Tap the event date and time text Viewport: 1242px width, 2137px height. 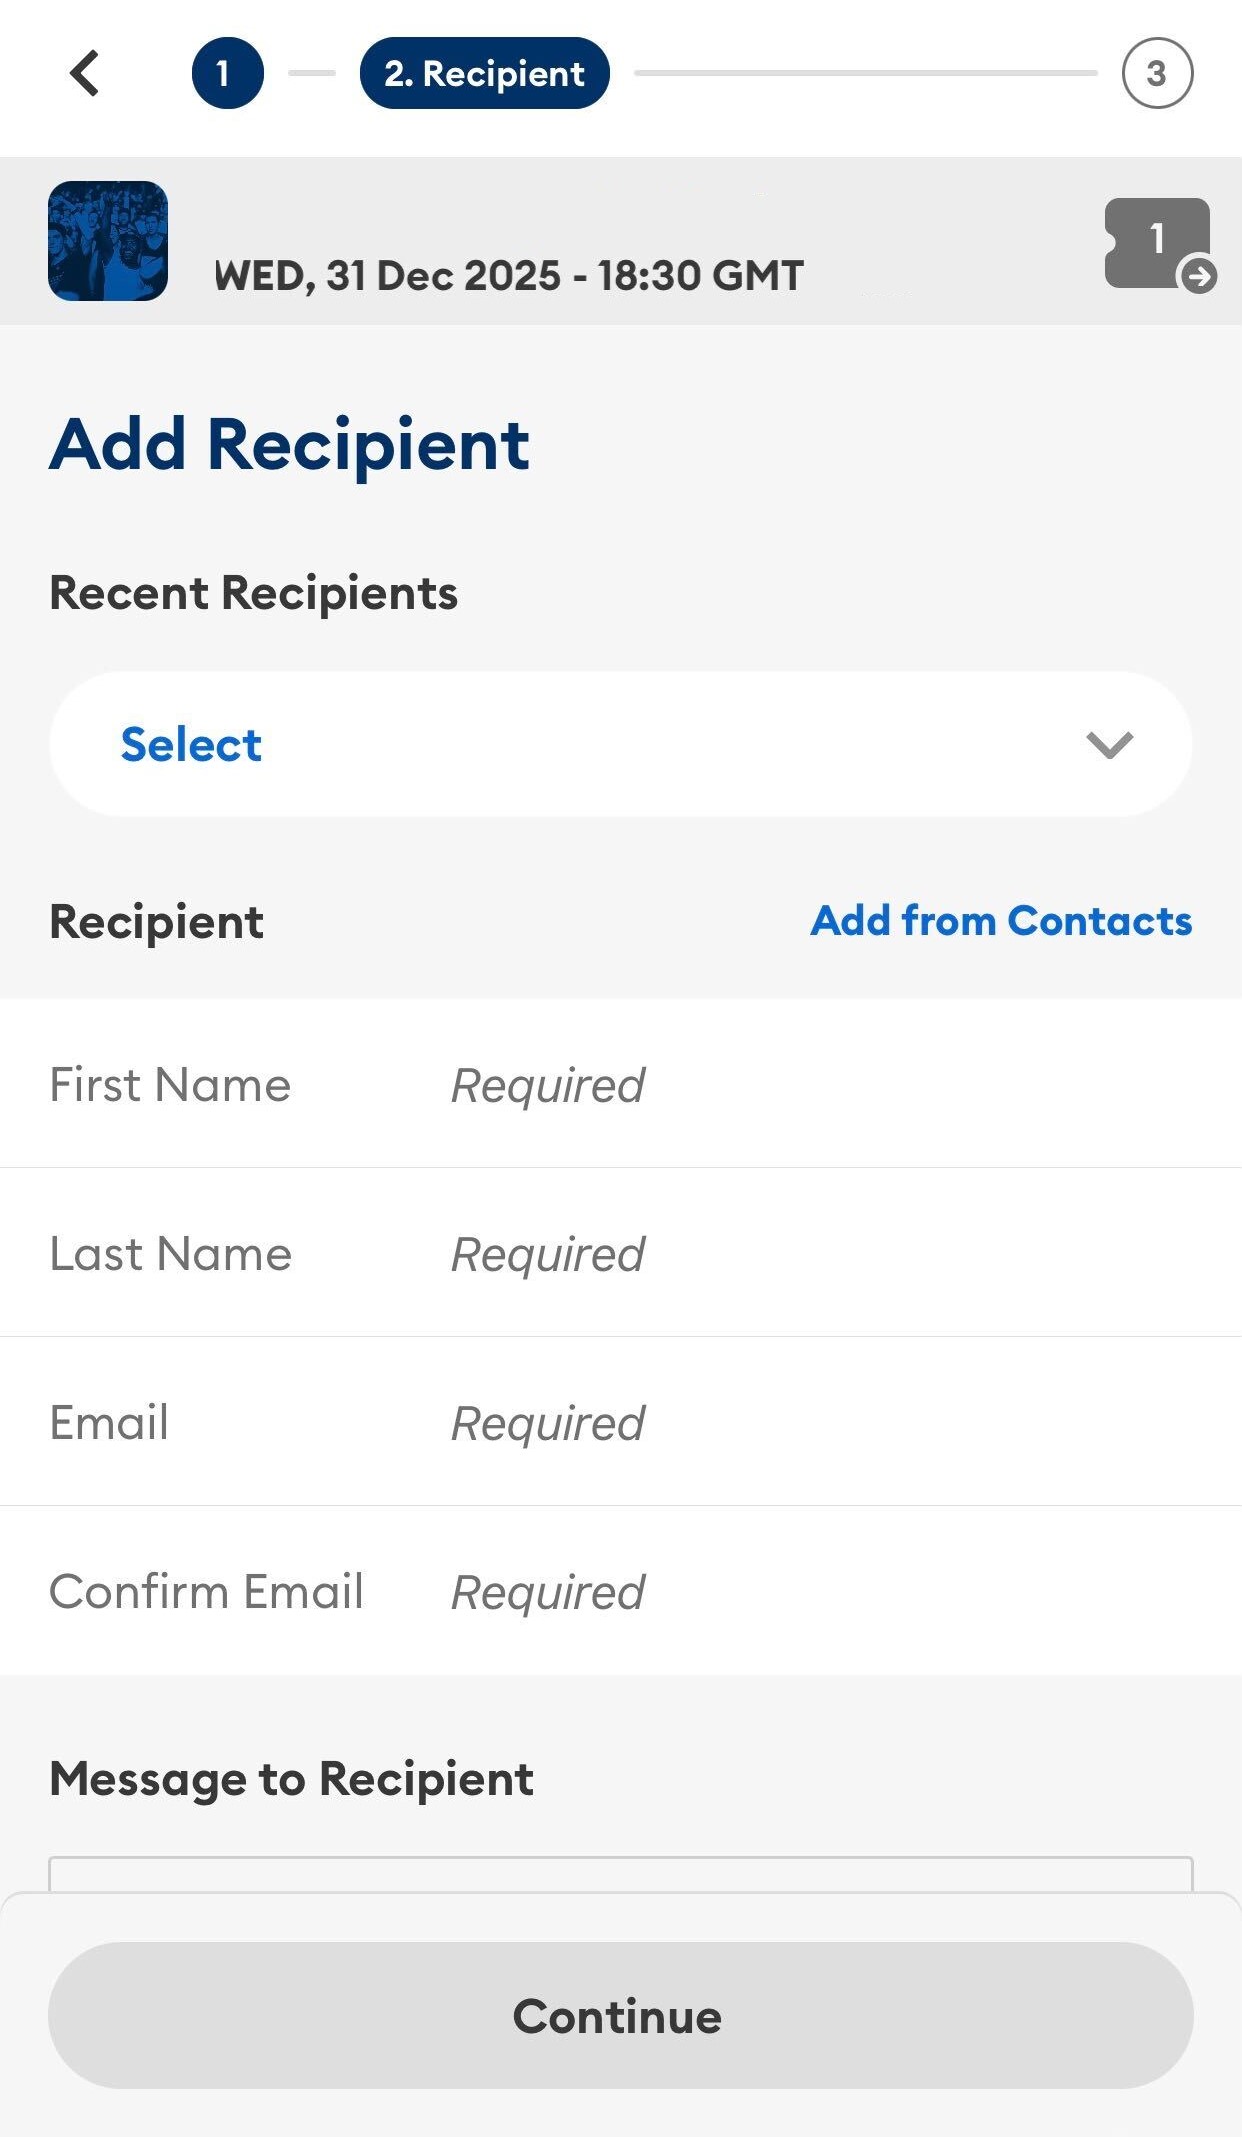click(x=509, y=275)
